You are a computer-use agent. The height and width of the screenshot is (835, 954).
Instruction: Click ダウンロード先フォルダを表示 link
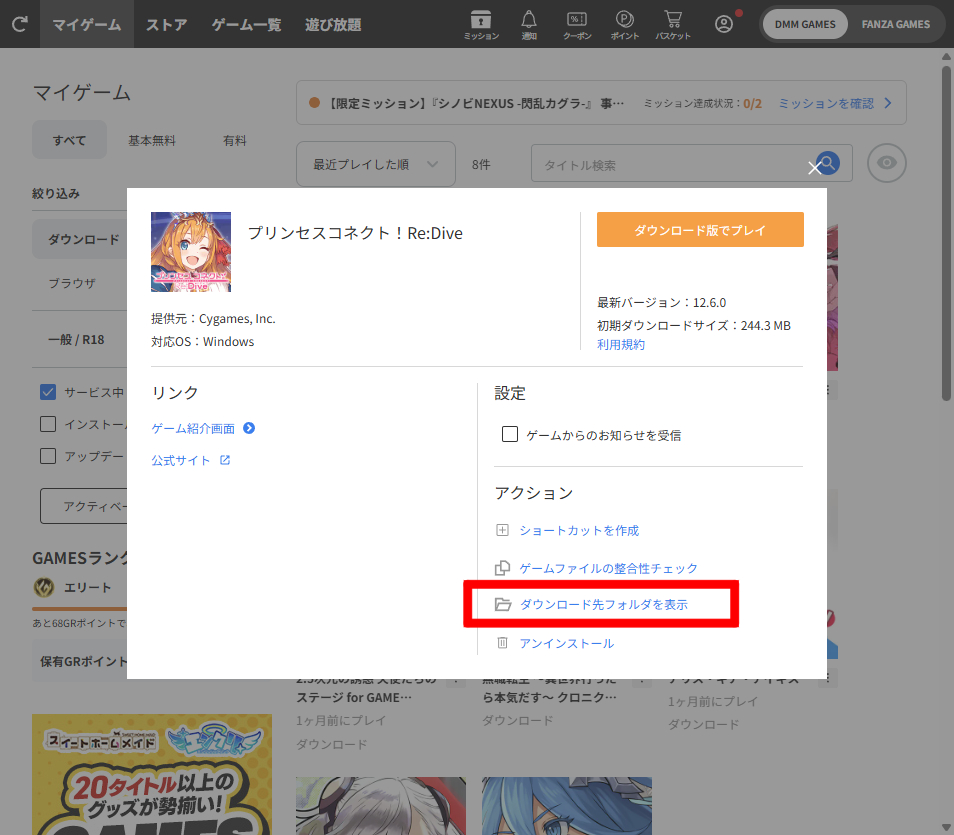[x=604, y=604]
